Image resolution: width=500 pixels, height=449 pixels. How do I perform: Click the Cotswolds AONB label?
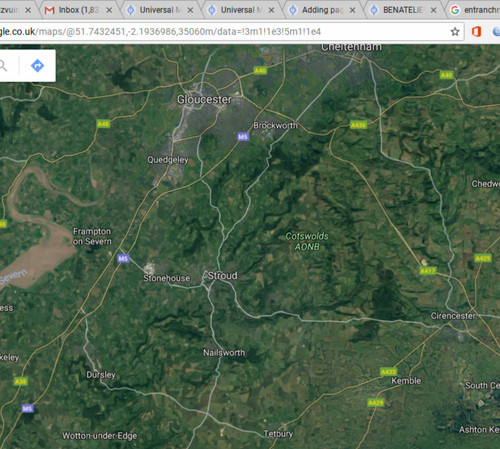(307, 241)
